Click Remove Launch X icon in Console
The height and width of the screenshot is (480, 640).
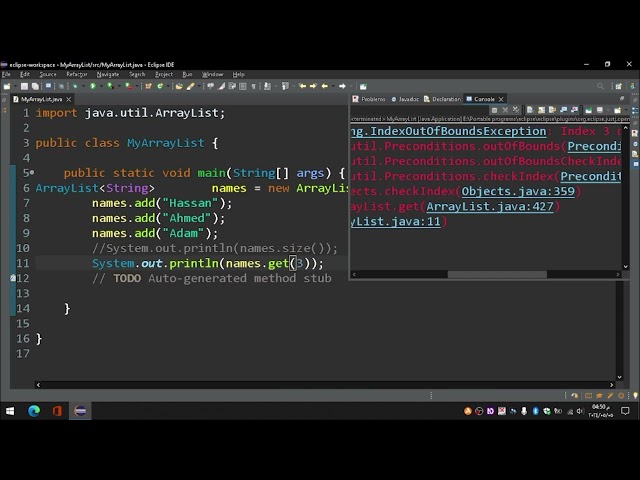(x=505, y=110)
